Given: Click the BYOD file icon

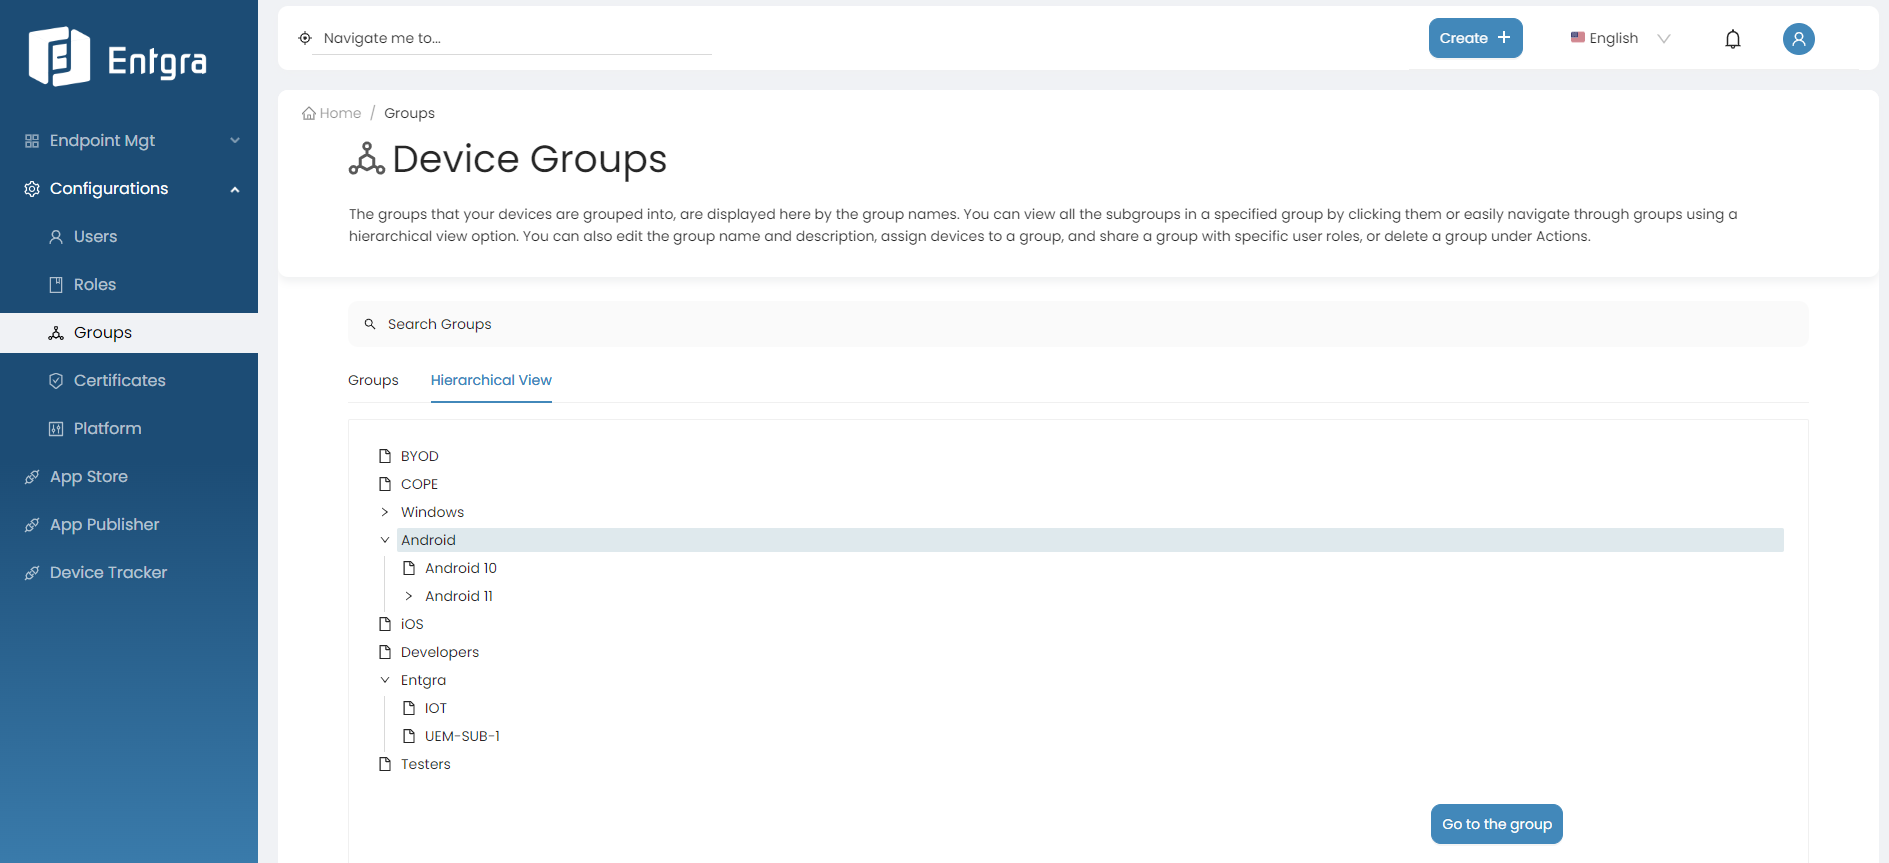Looking at the screenshot, I should pos(385,456).
